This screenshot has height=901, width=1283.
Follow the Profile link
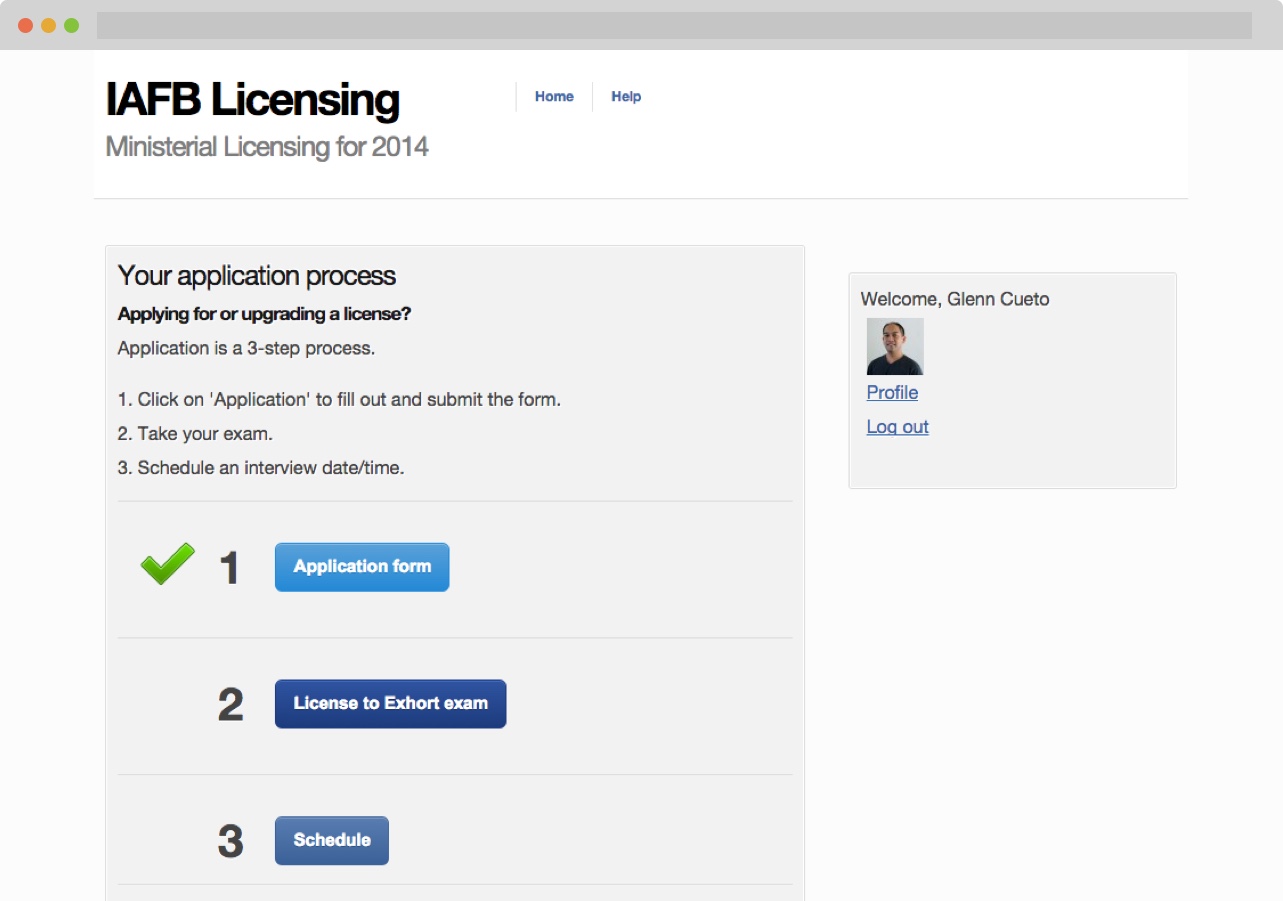[892, 393]
